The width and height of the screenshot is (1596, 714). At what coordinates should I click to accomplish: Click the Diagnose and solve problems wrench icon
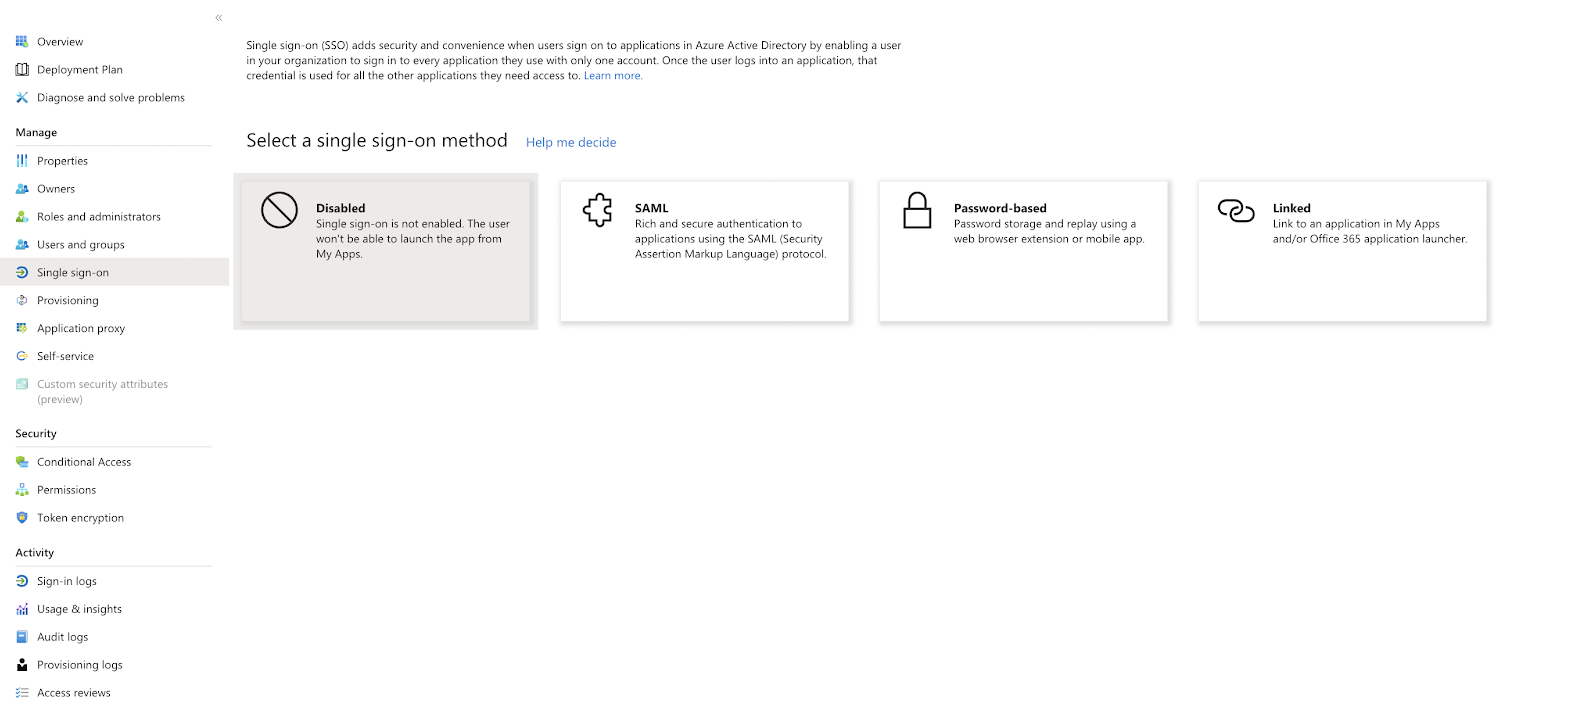click(22, 98)
